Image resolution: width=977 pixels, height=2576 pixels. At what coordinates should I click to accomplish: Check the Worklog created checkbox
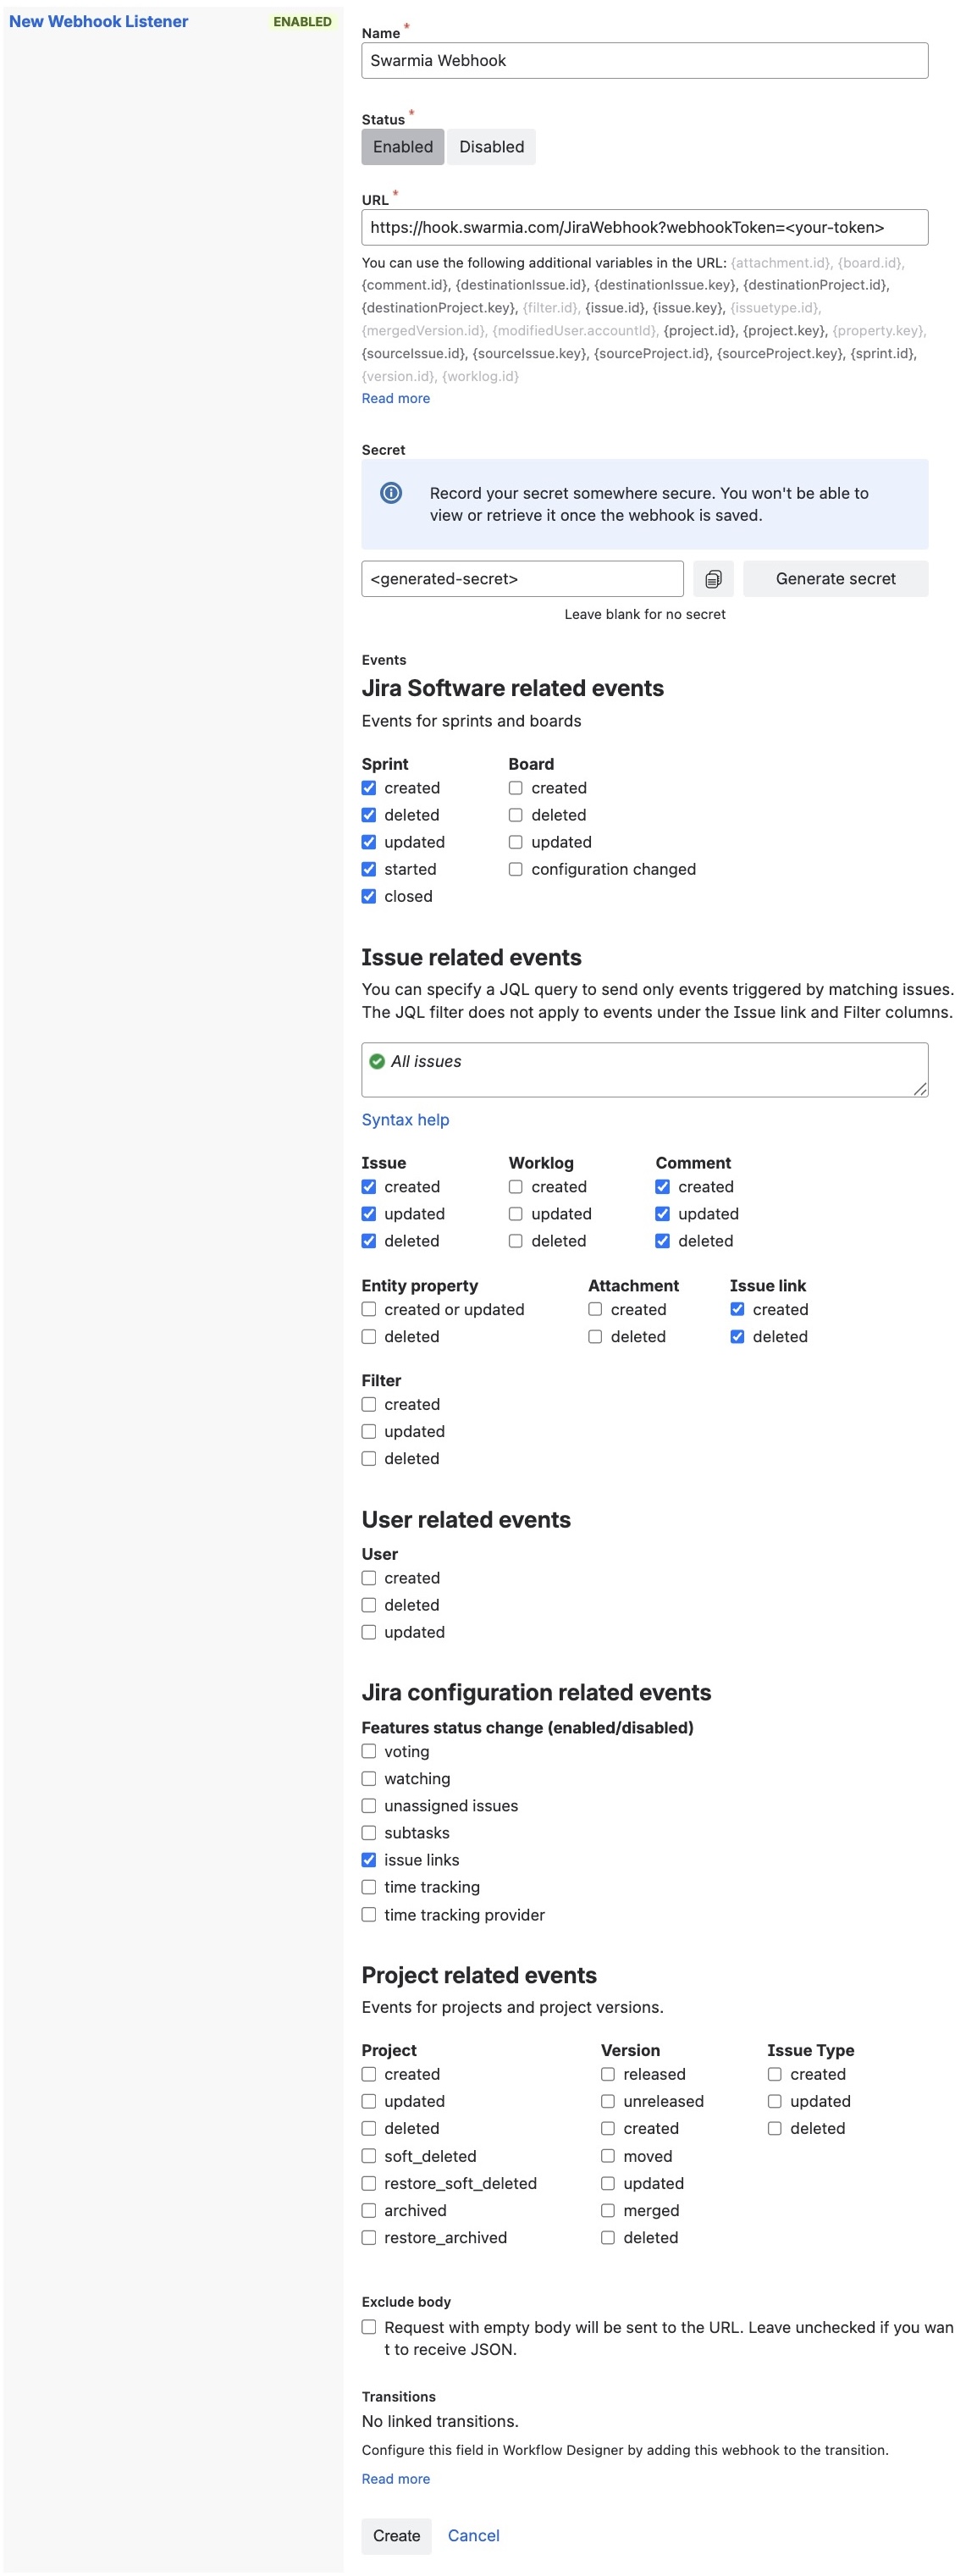pos(516,1187)
